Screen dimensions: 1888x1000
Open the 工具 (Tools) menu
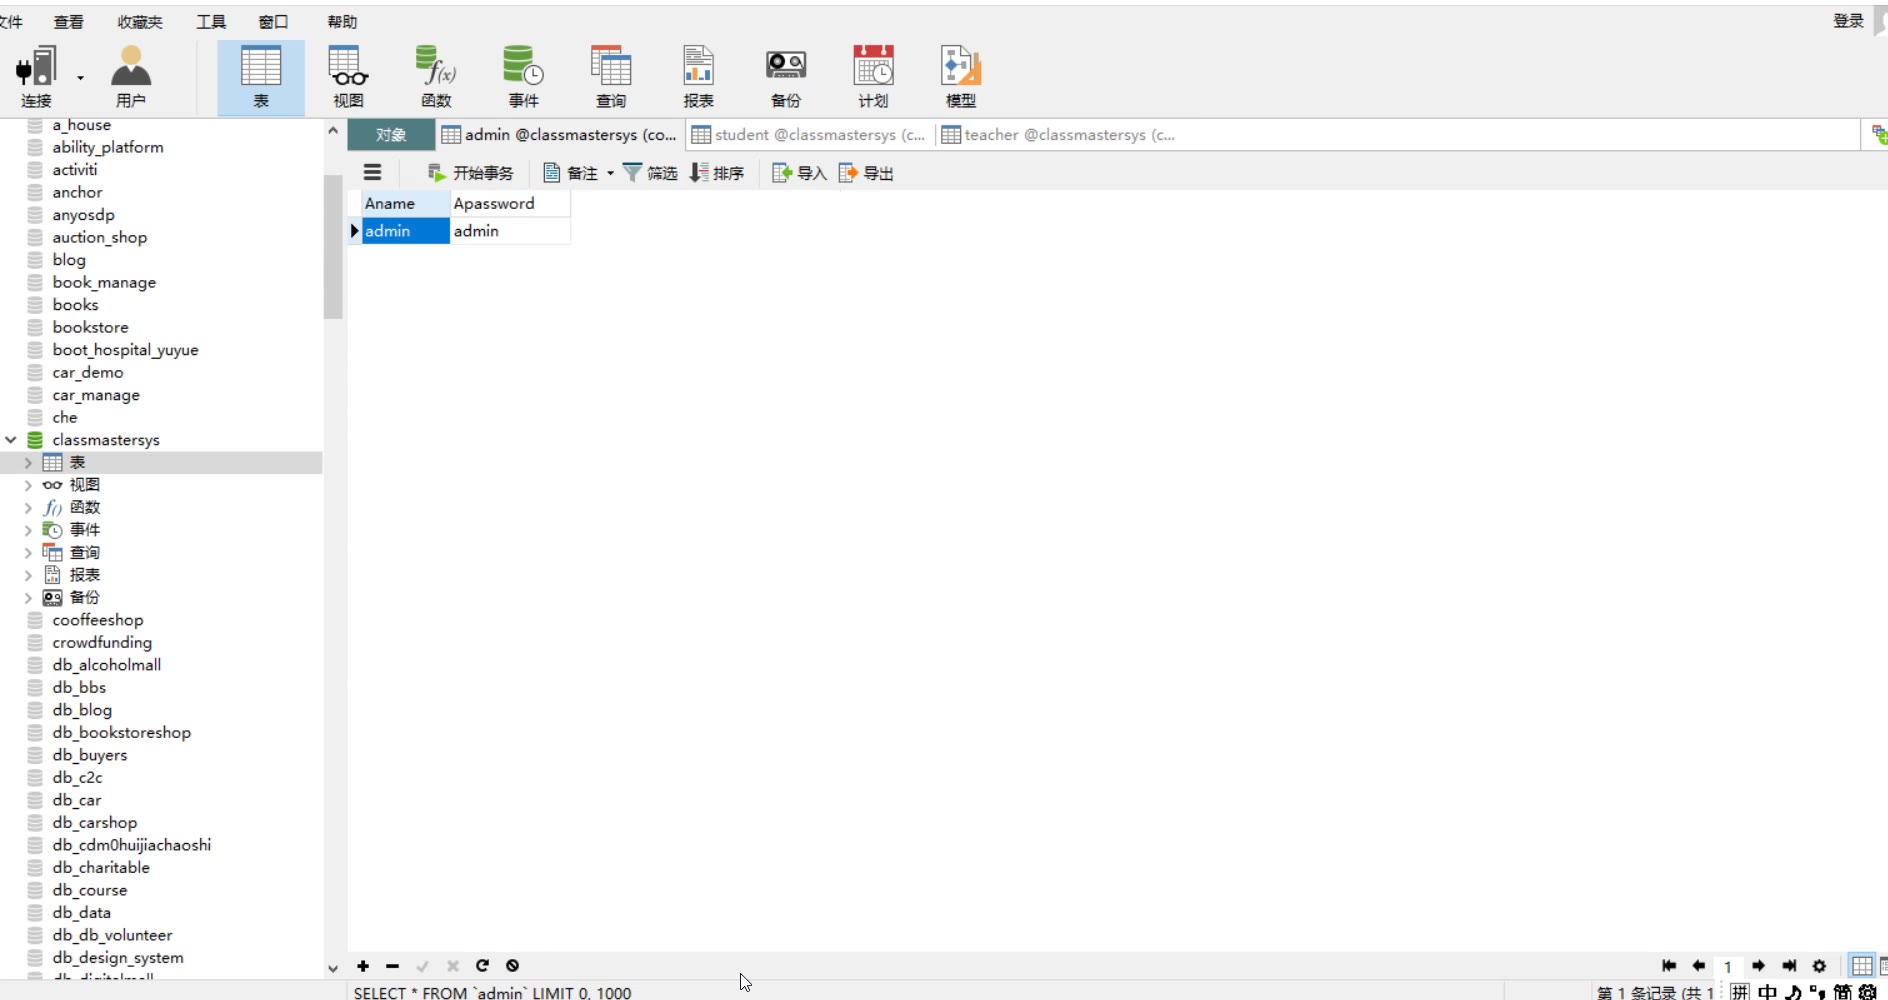pos(211,22)
